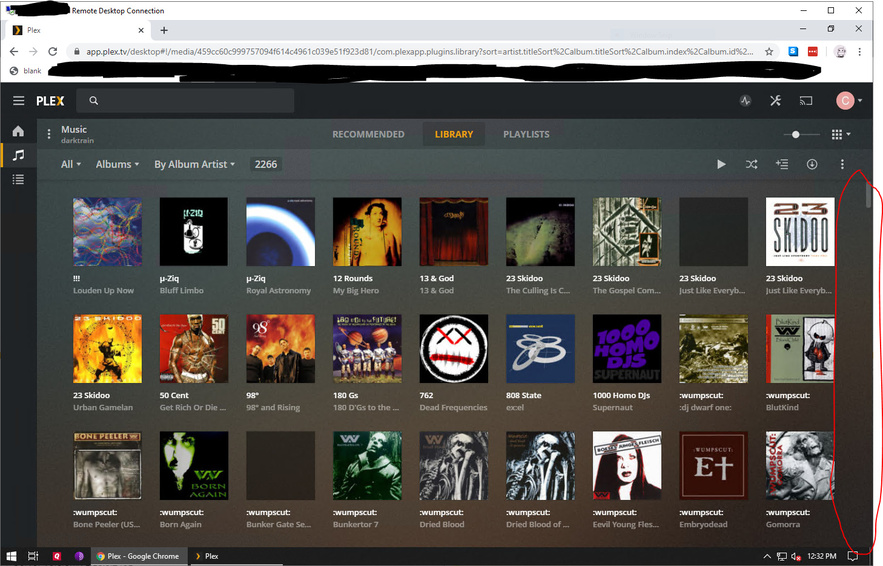Open Chrome three-dot menu
883x566 pixels.
(859, 51)
